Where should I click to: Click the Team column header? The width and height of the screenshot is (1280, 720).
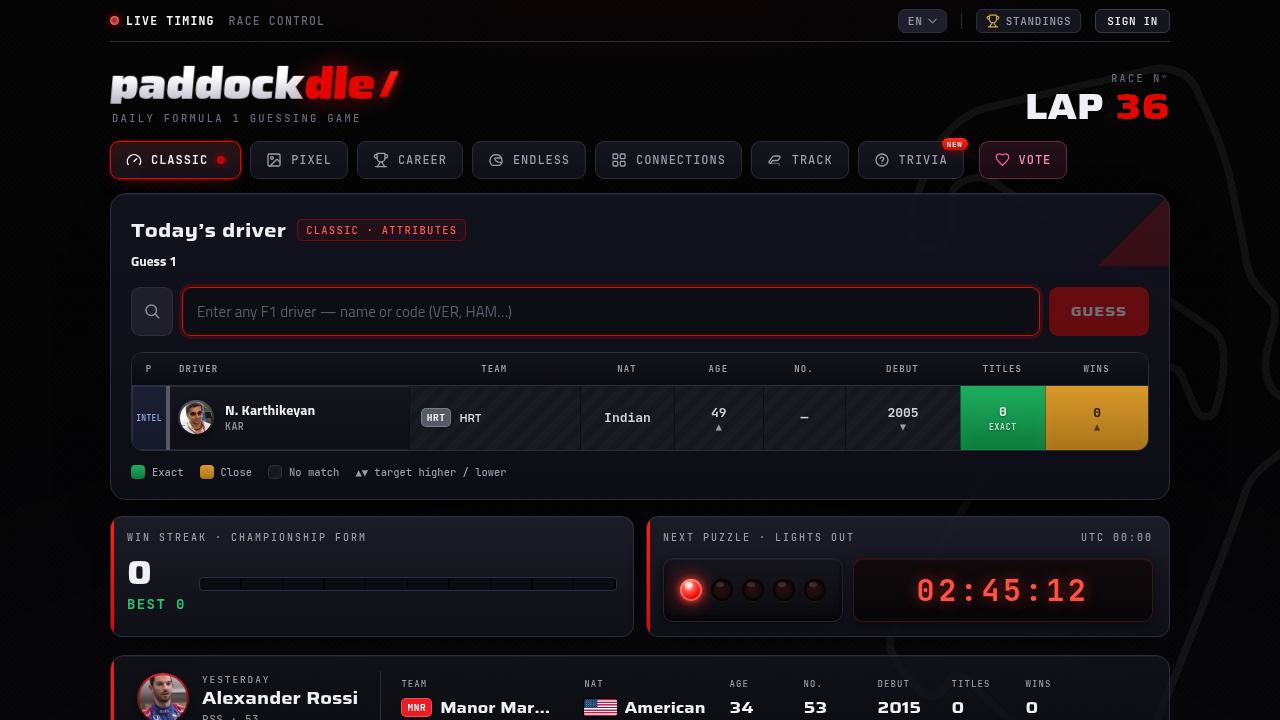click(x=494, y=369)
